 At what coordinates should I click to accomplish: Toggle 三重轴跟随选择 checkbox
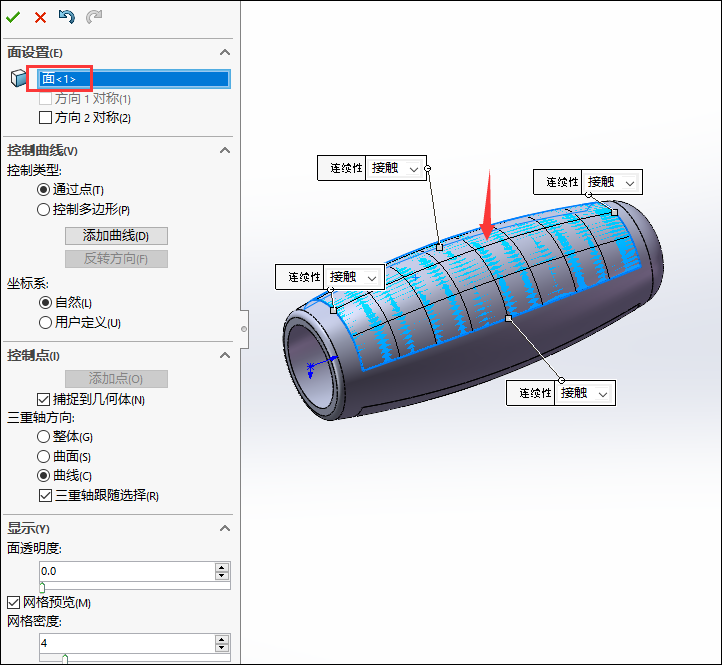(x=45, y=496)
